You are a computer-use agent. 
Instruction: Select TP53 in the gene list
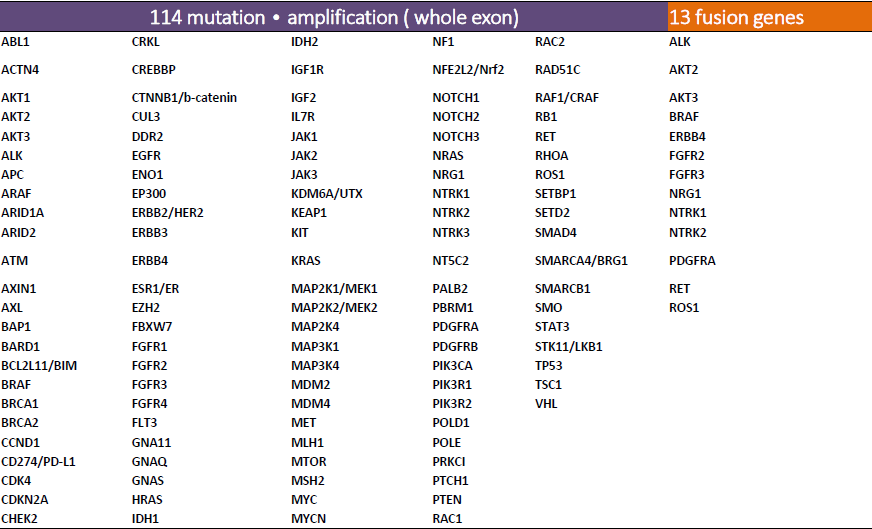pyautogui.click(x=548, y=366)
